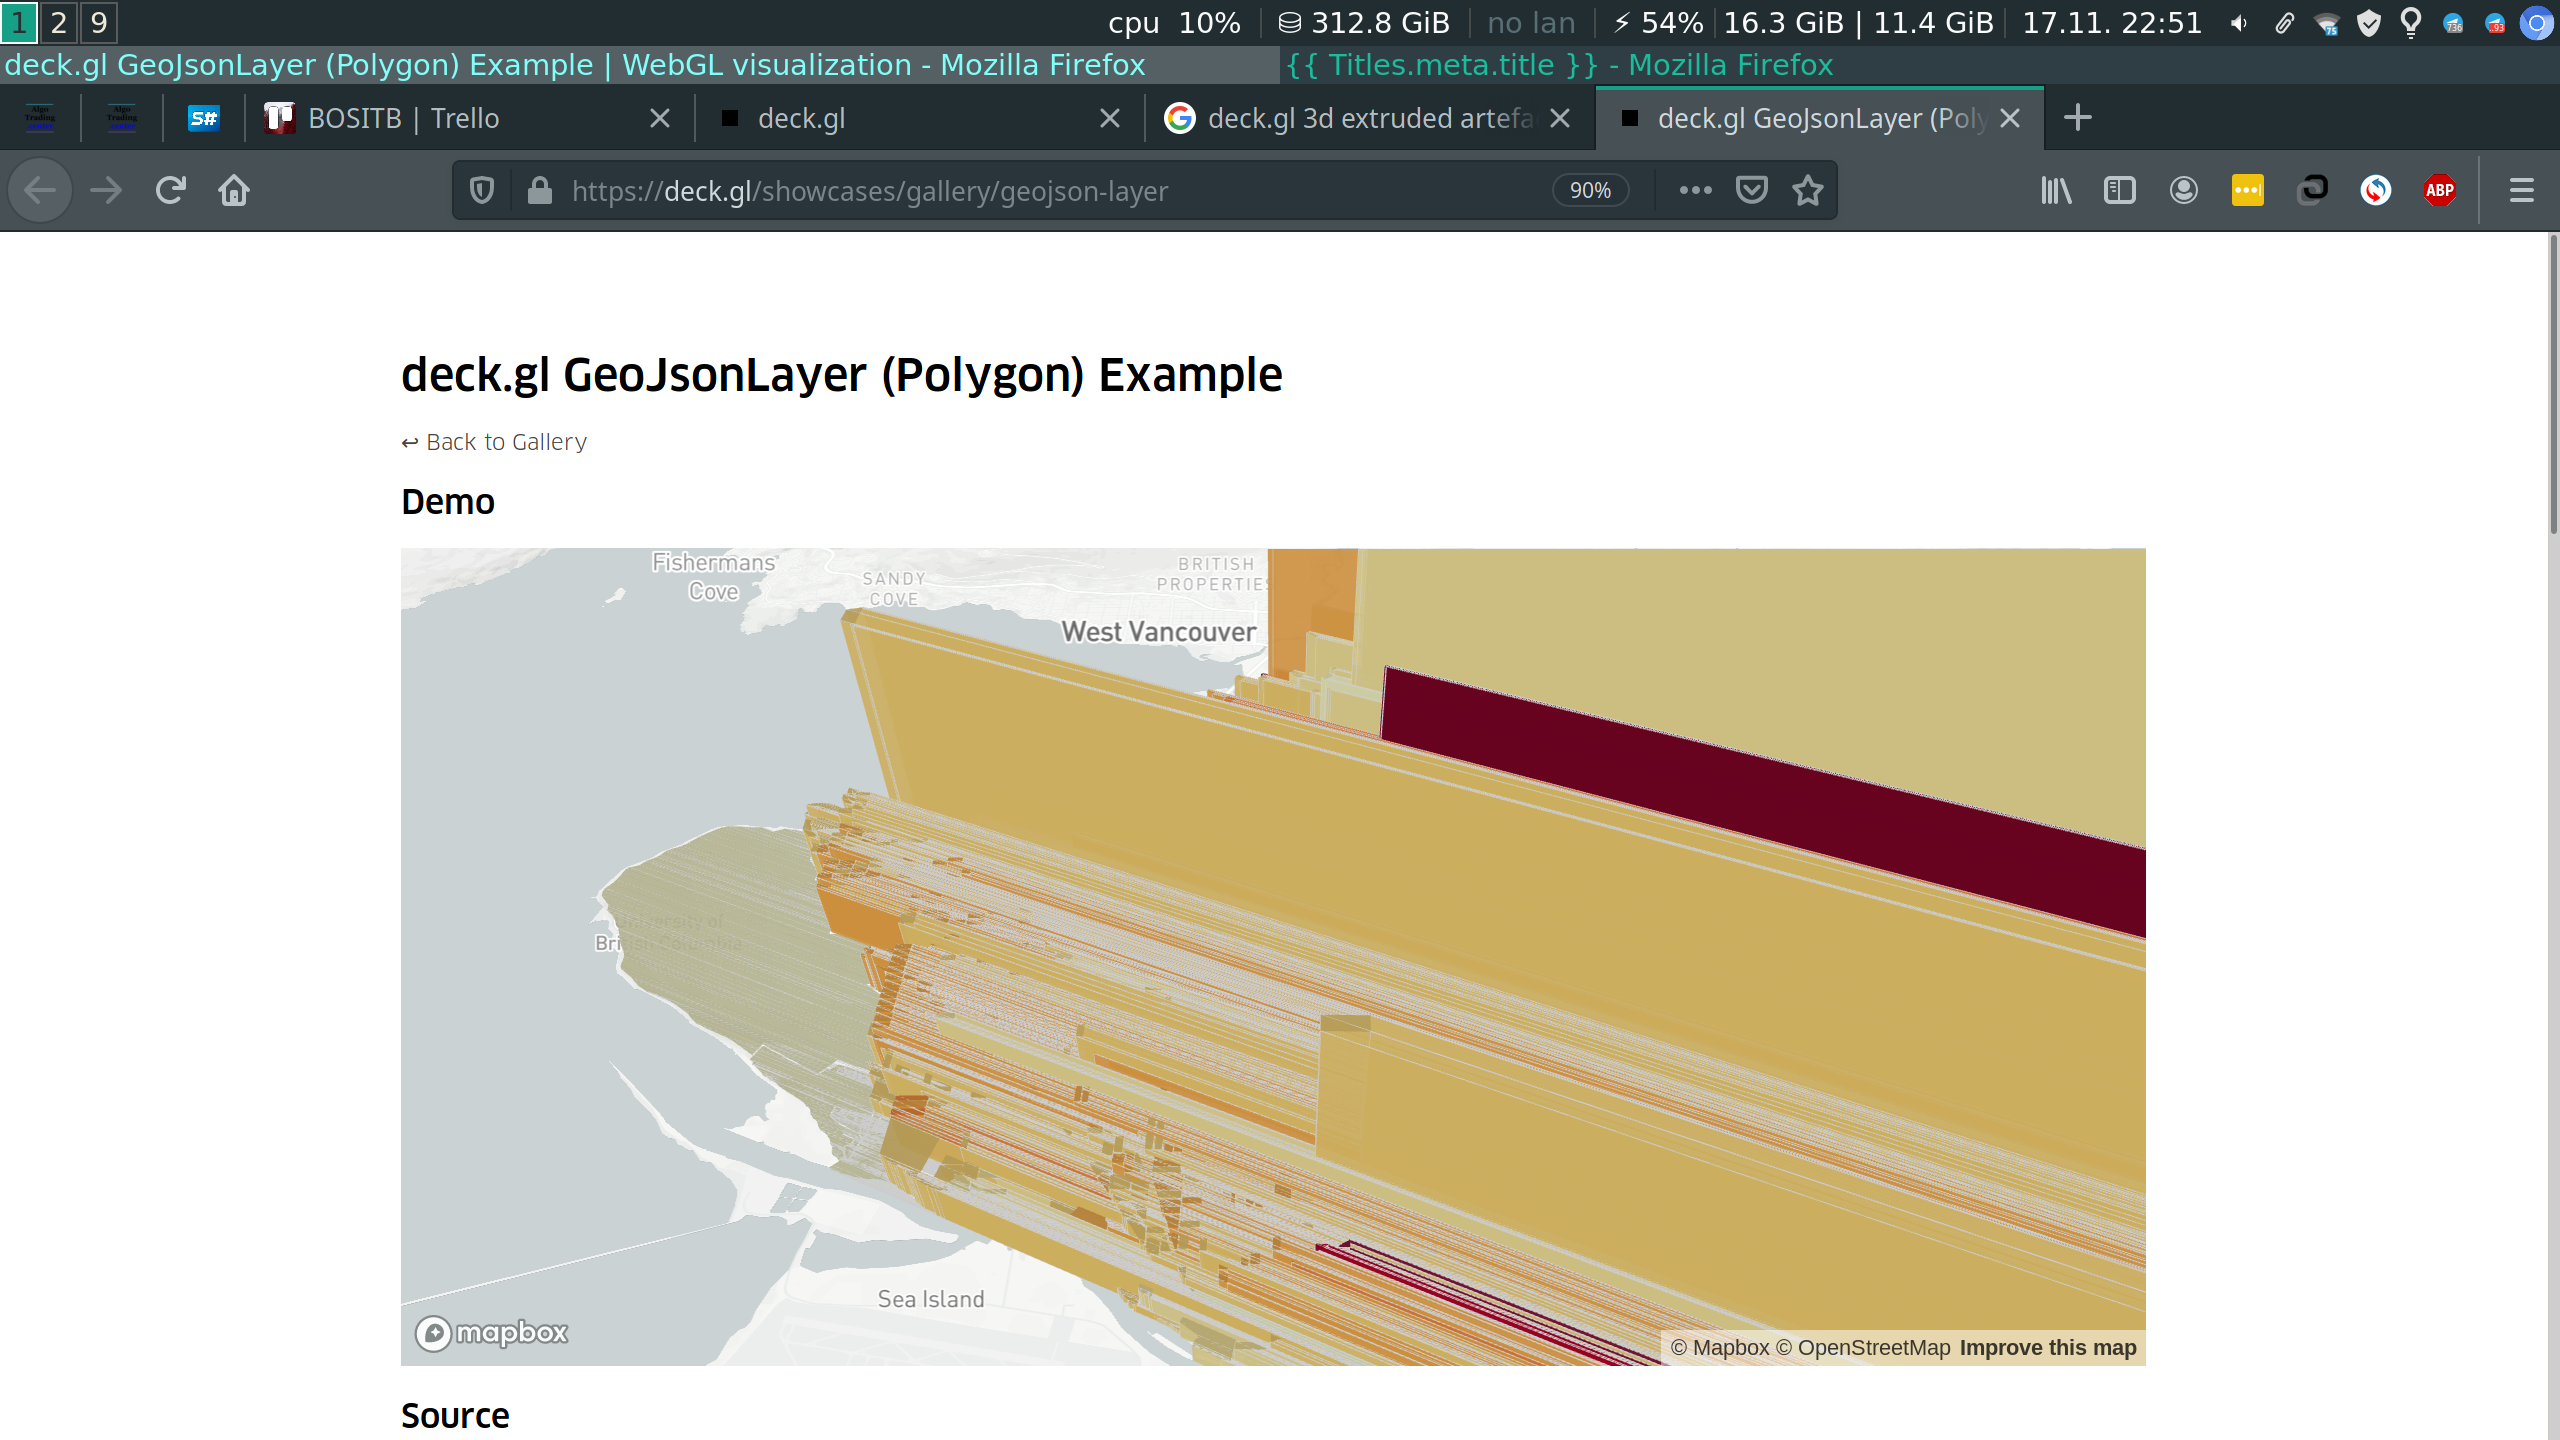The width and height of the screenshot is (2560, 1440).
Task: Switch to workspace 2 in the status bar
Action: [58, 22]
